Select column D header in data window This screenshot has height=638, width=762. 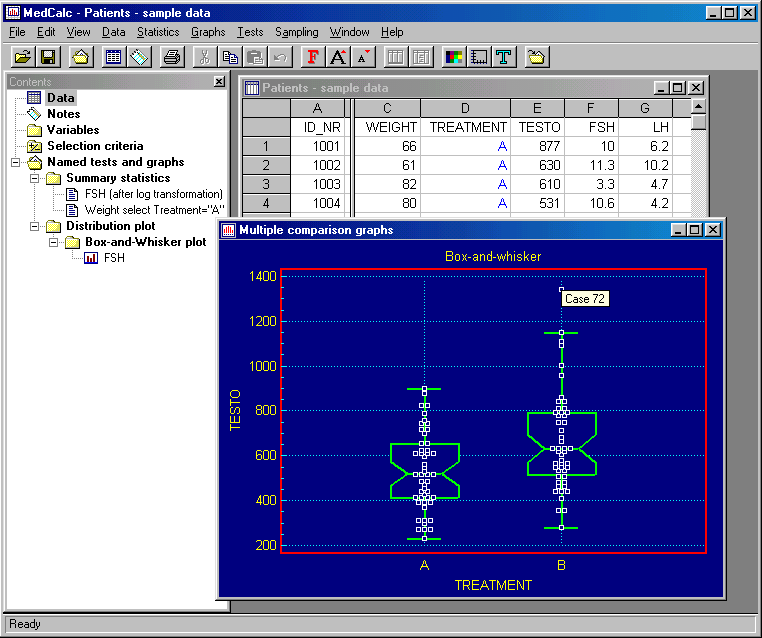(x=465, y=108)
